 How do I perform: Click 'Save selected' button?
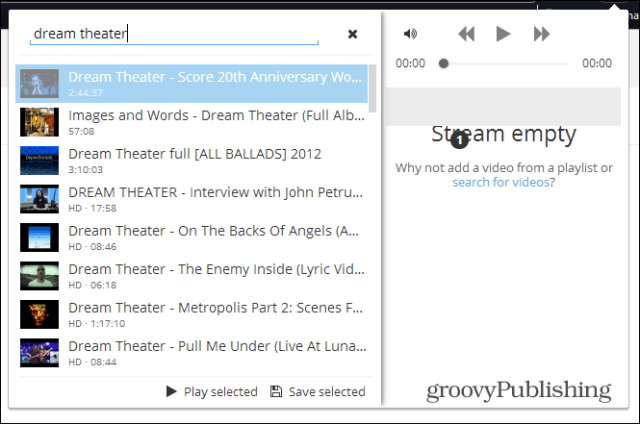[318, 392]
